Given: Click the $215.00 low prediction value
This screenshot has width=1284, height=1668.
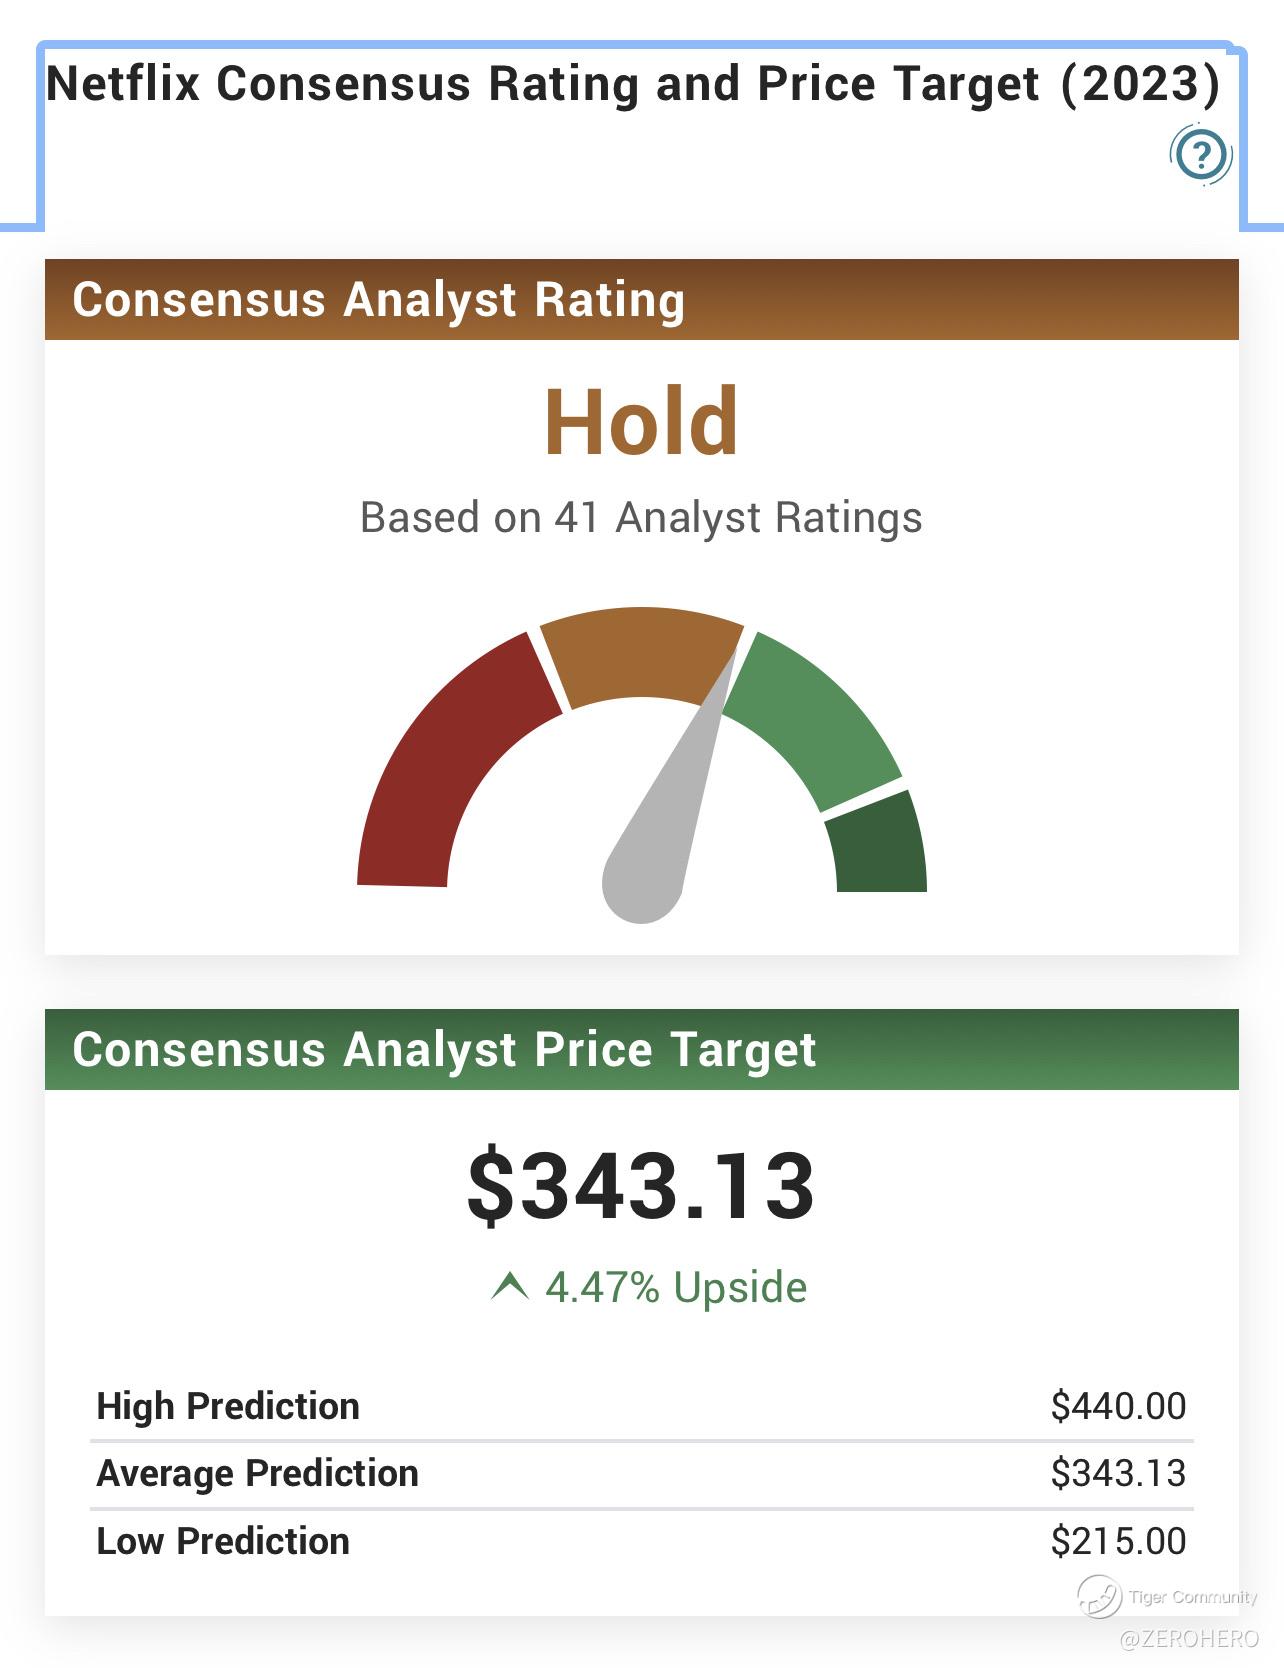Looking at the screenshot, I should pyautogui.click(x=1118, y=1541).
